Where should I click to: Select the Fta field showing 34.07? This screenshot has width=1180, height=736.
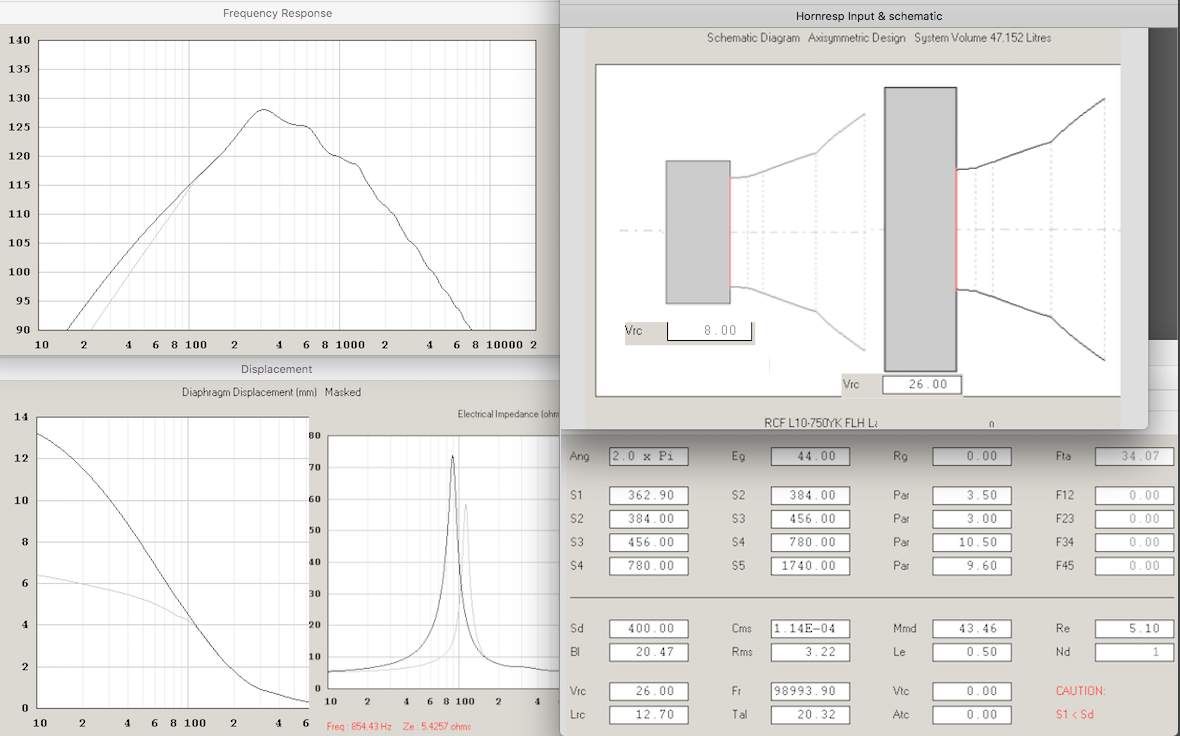[x=1134, y=456]
